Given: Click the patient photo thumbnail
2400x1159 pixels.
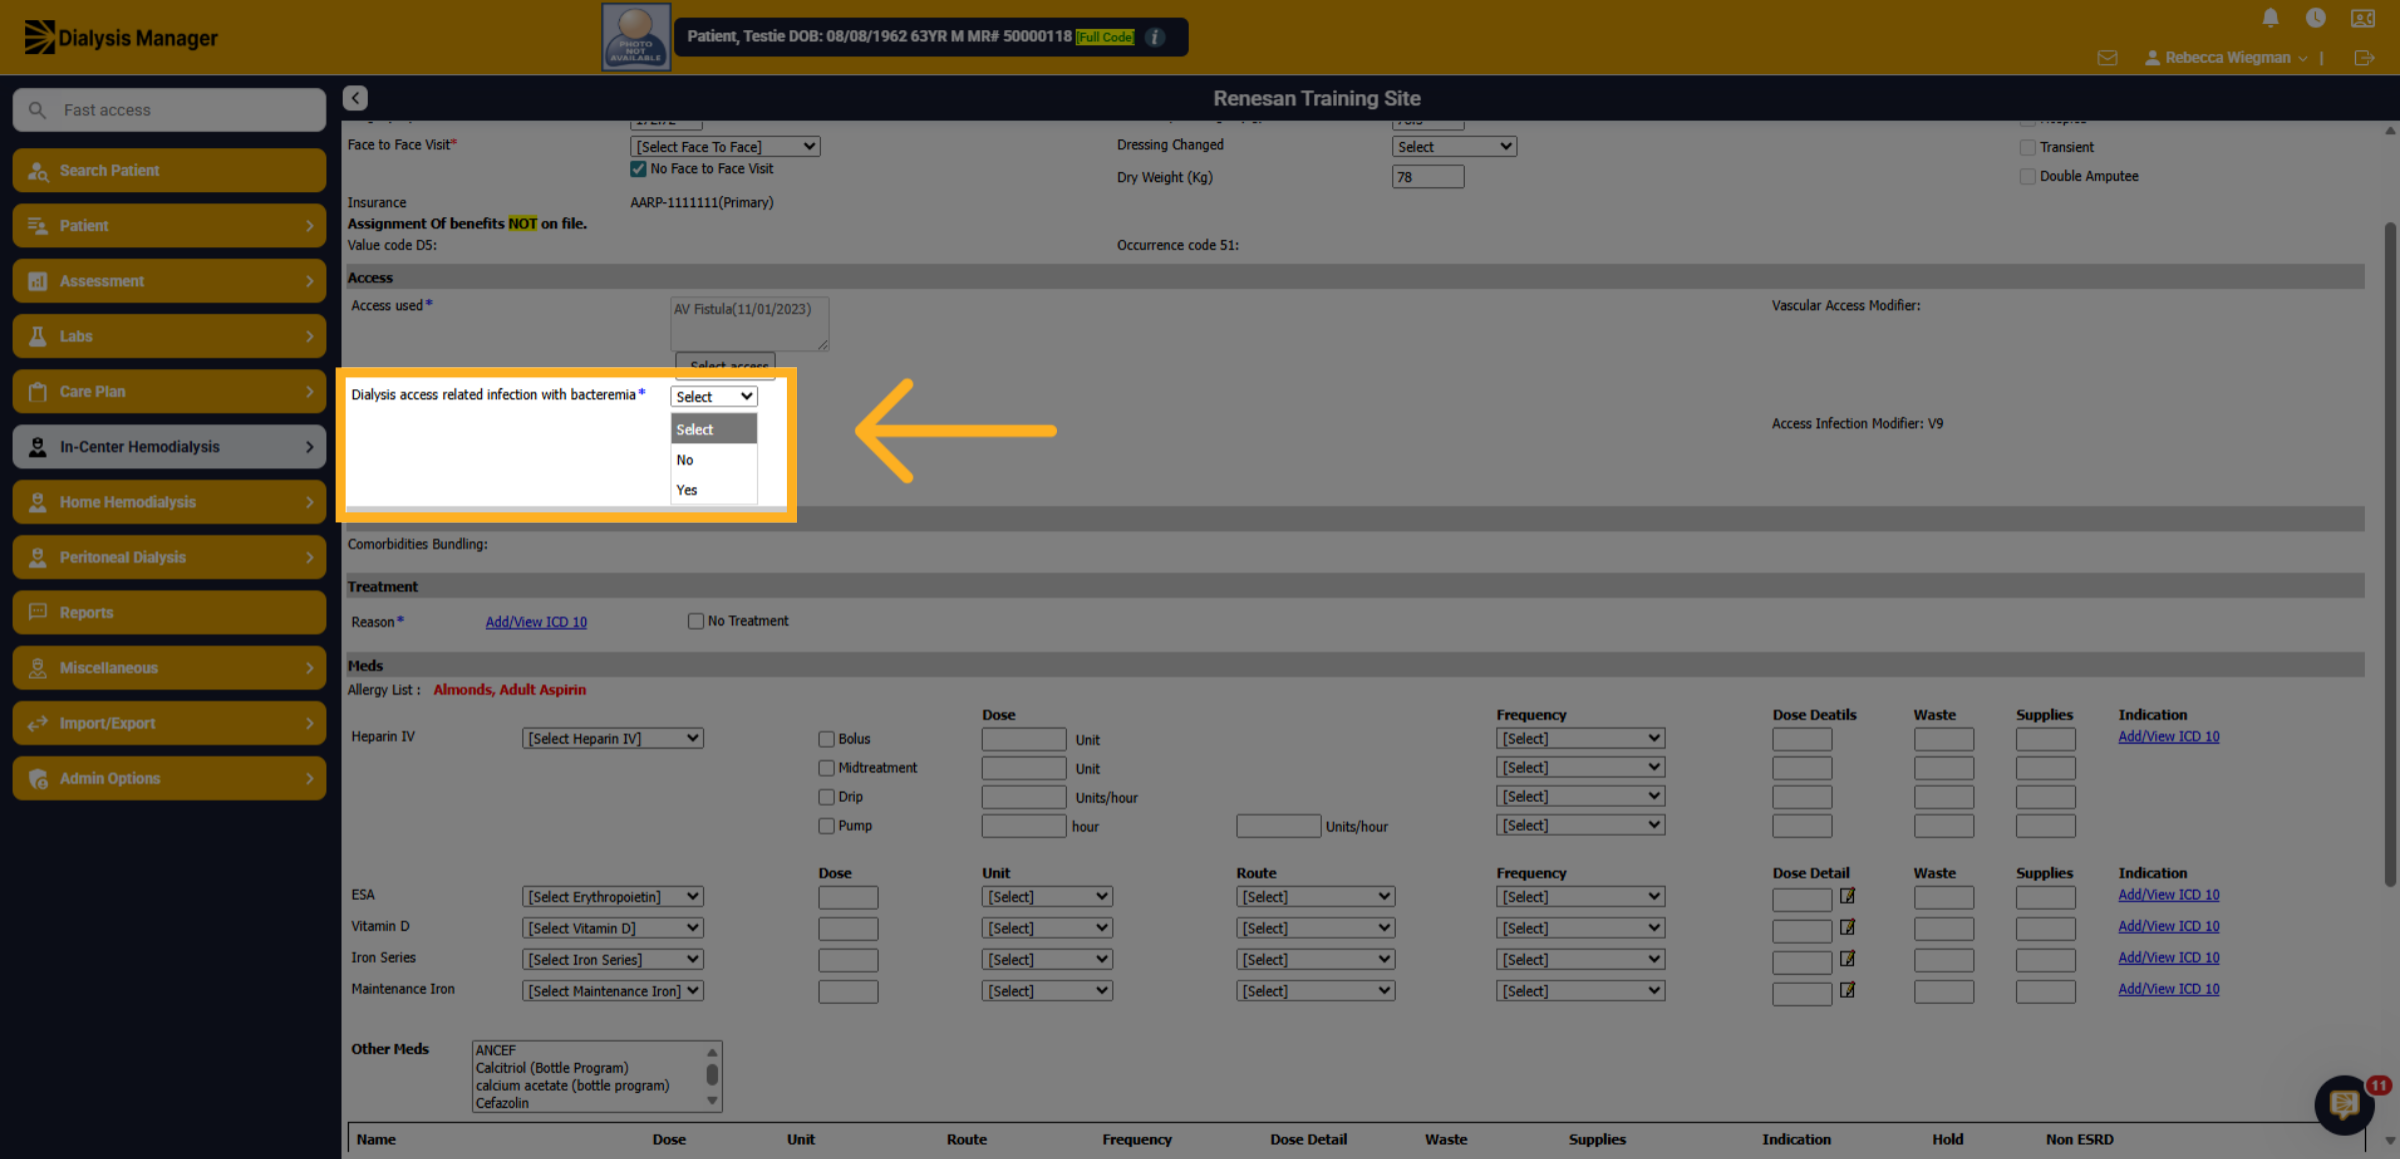Looking at the screenshot, I should coord(636,37).
